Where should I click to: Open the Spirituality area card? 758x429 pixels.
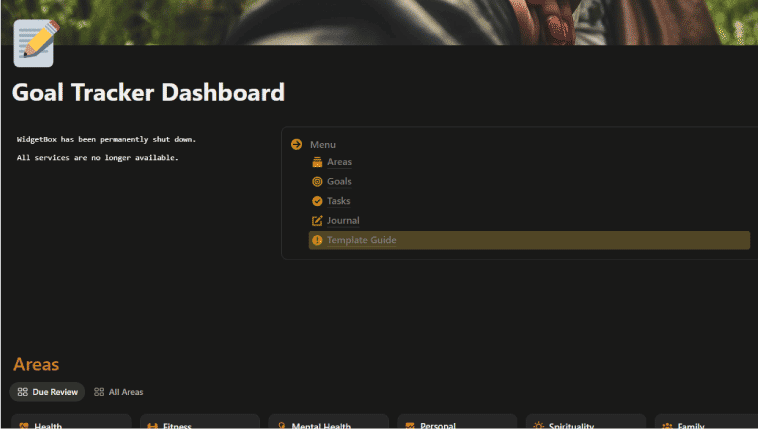pyautogui.click(x=586, y=422)
